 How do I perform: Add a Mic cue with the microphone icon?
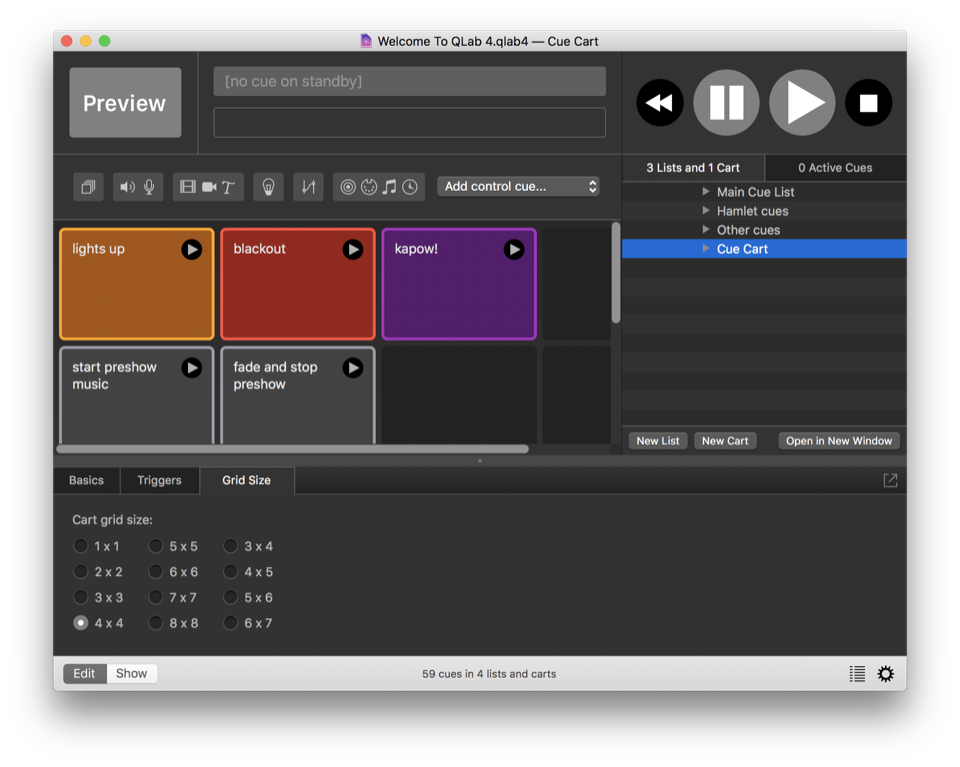click(149, 187)
